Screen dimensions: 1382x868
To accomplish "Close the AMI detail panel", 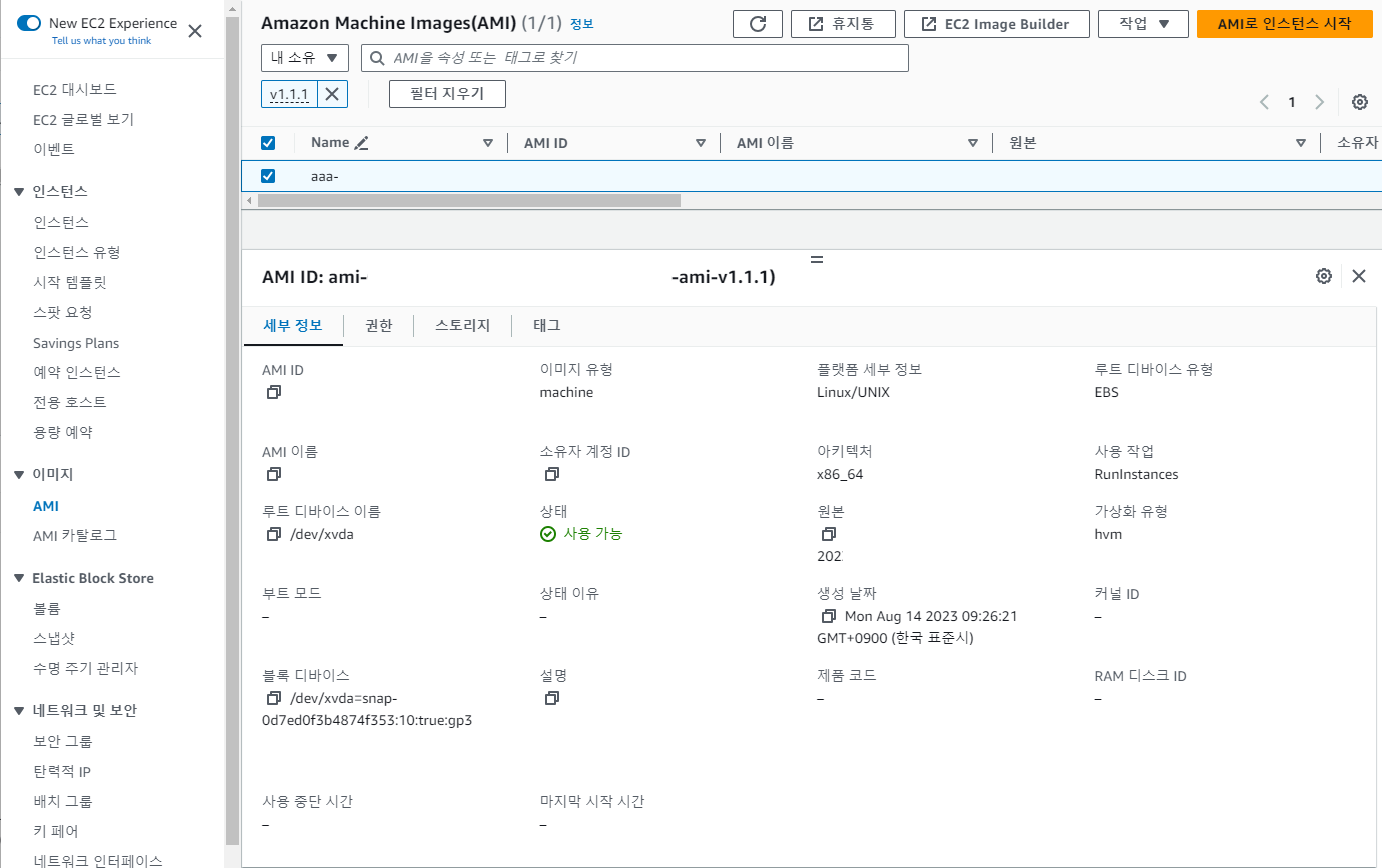I will point(1359,276).
